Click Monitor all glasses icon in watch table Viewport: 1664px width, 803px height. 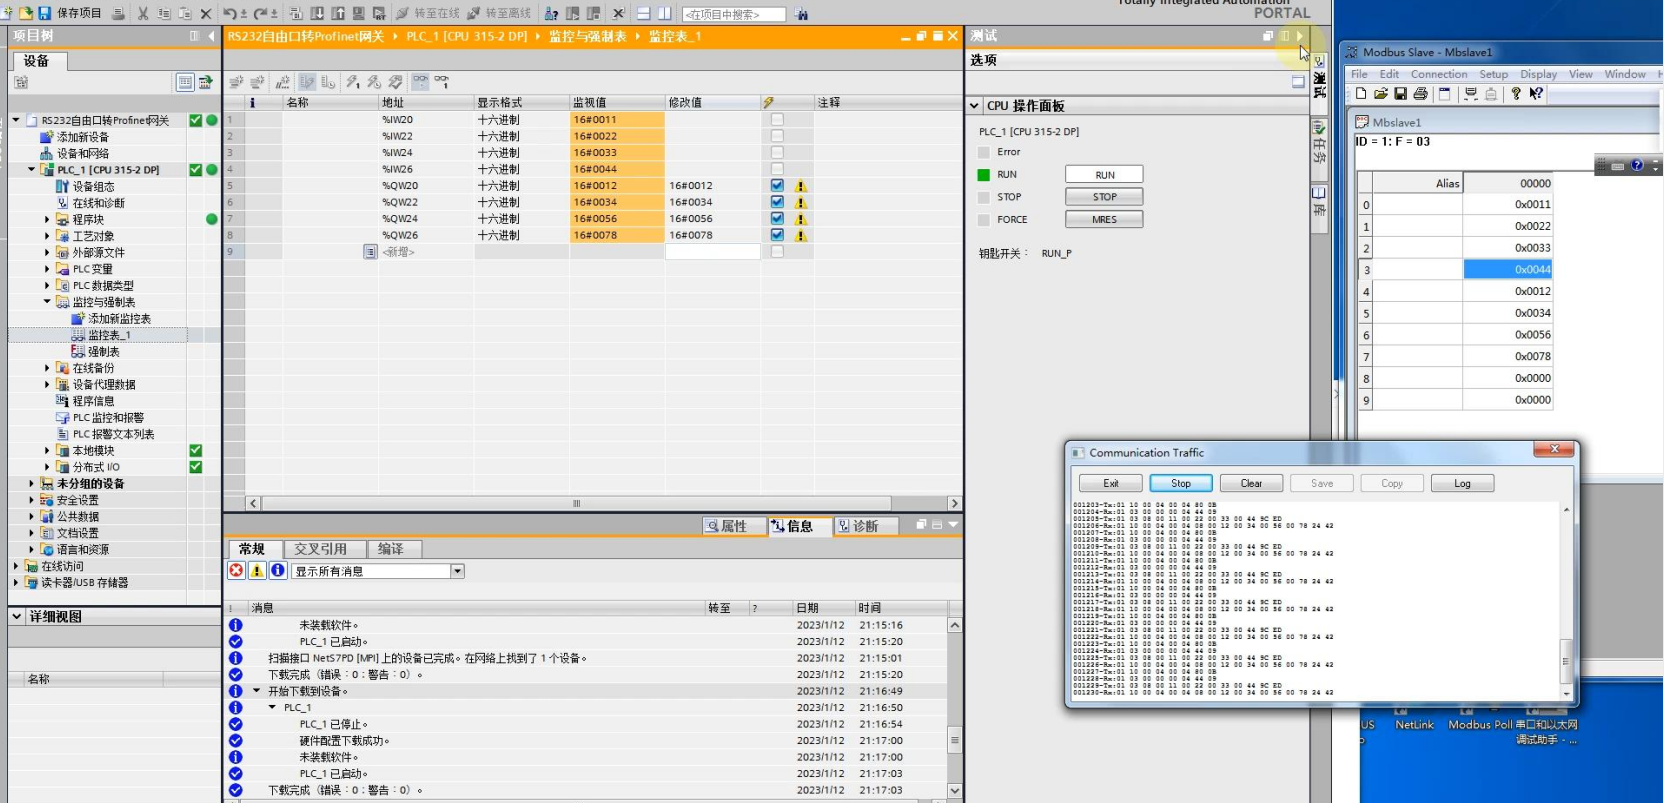tap(421, 81)
